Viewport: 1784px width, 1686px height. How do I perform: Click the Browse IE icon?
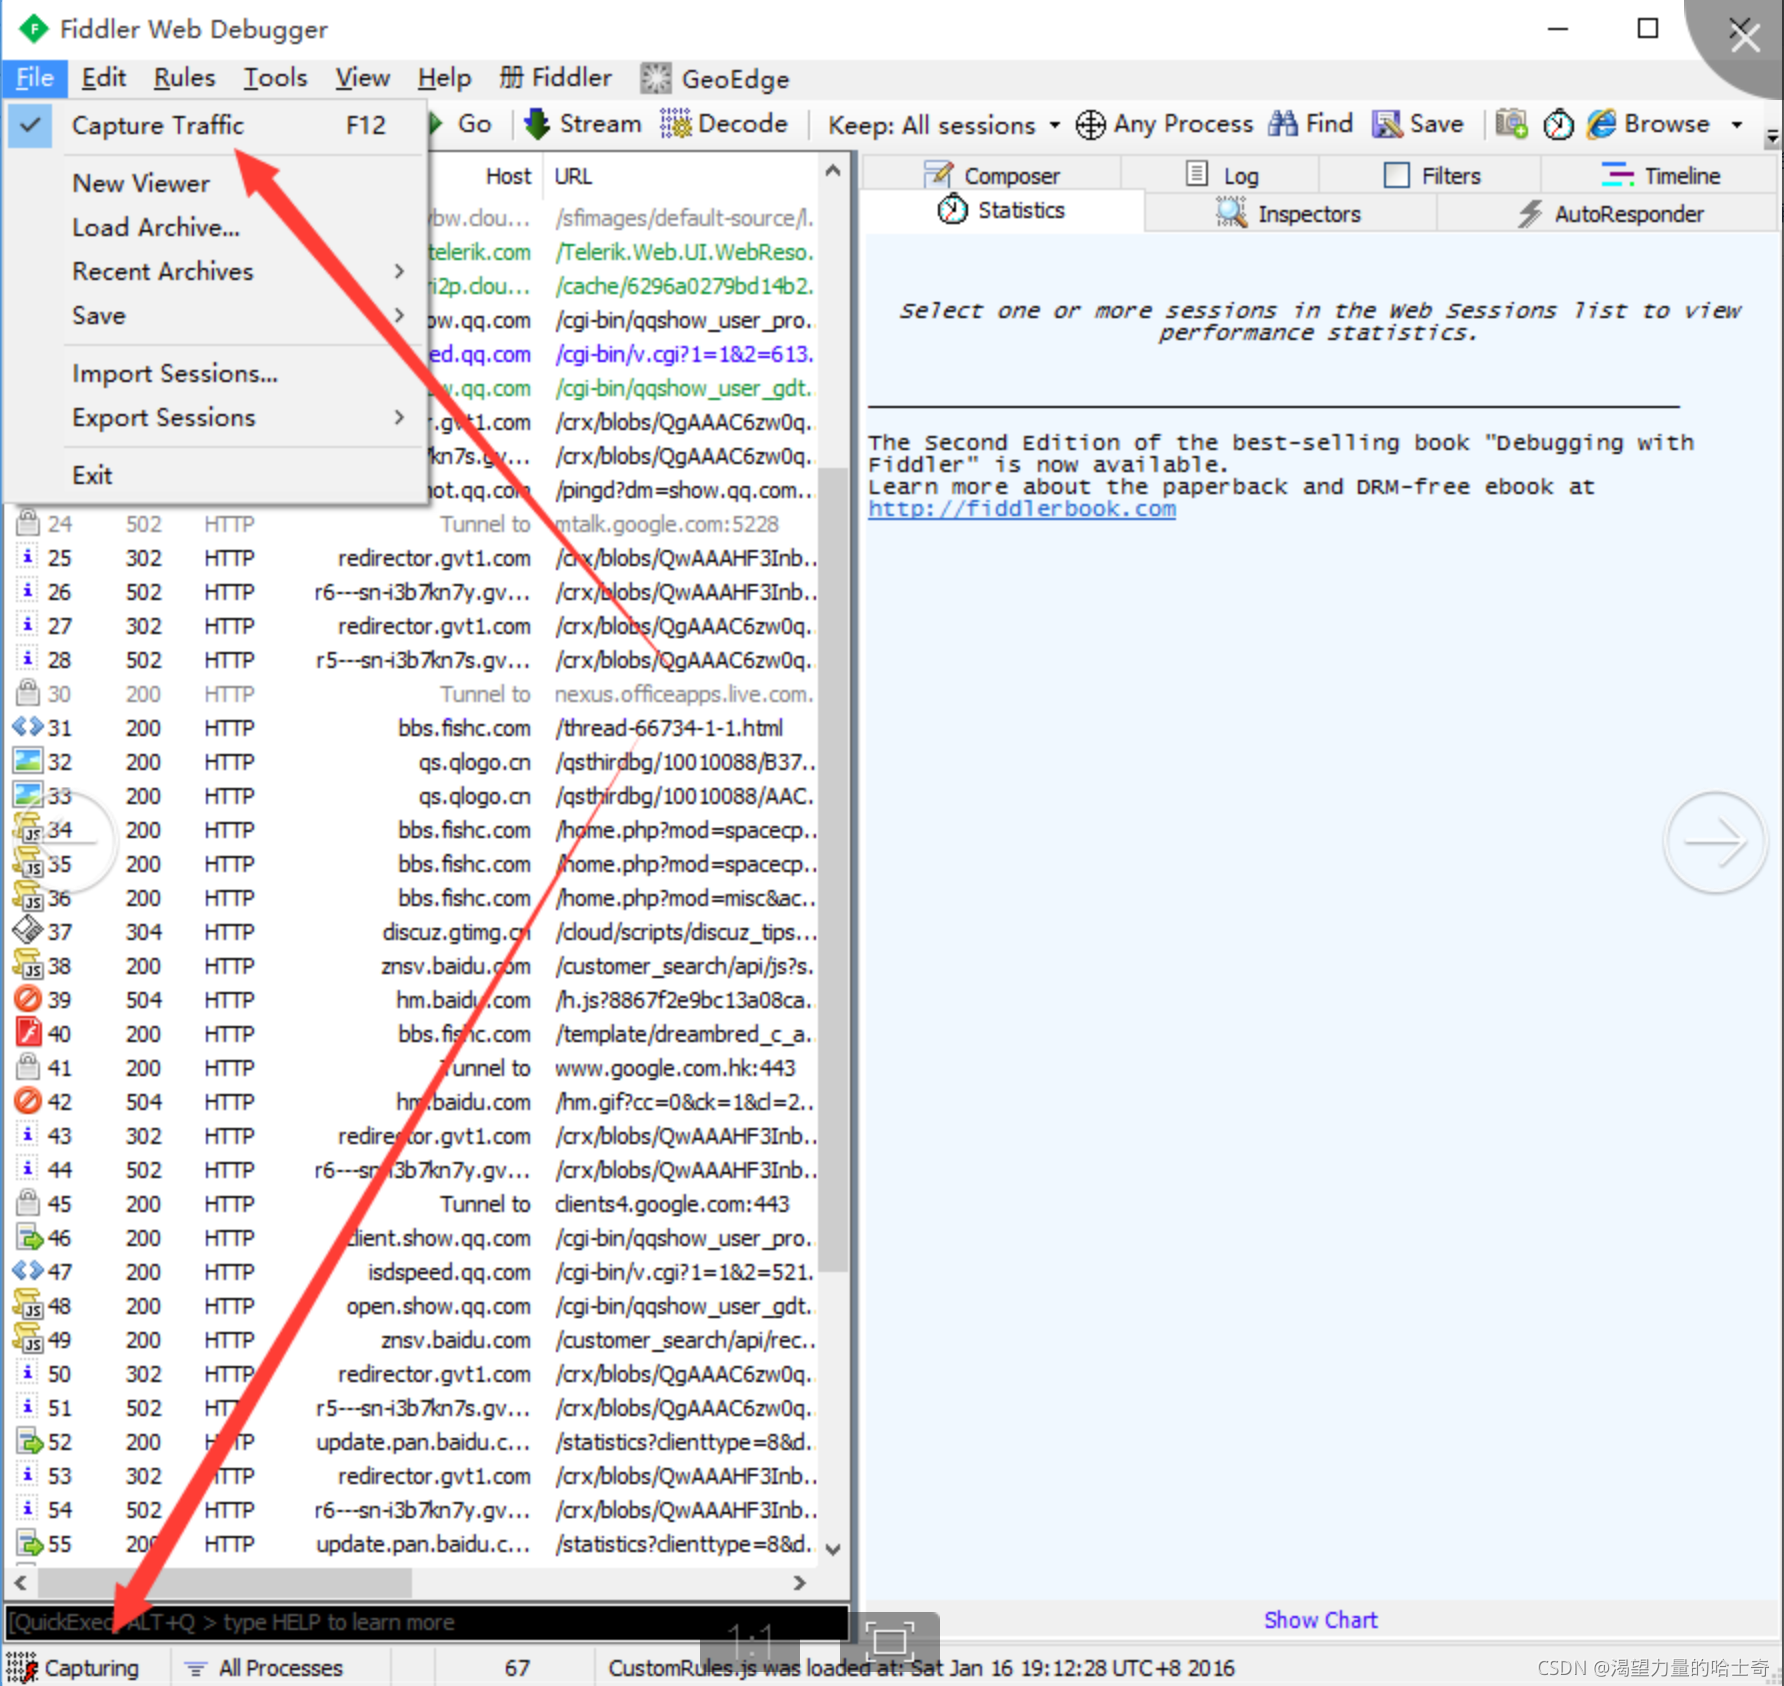click(x=1602, y=124)
